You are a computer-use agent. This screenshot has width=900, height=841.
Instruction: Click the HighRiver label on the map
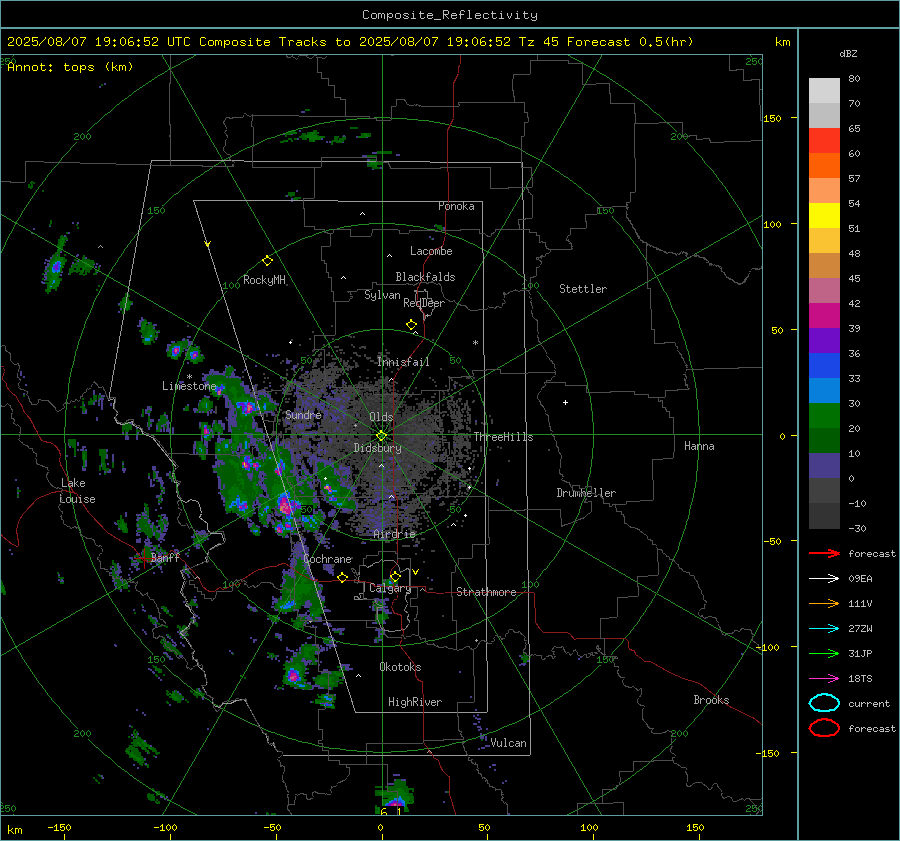tap(415, 702)
